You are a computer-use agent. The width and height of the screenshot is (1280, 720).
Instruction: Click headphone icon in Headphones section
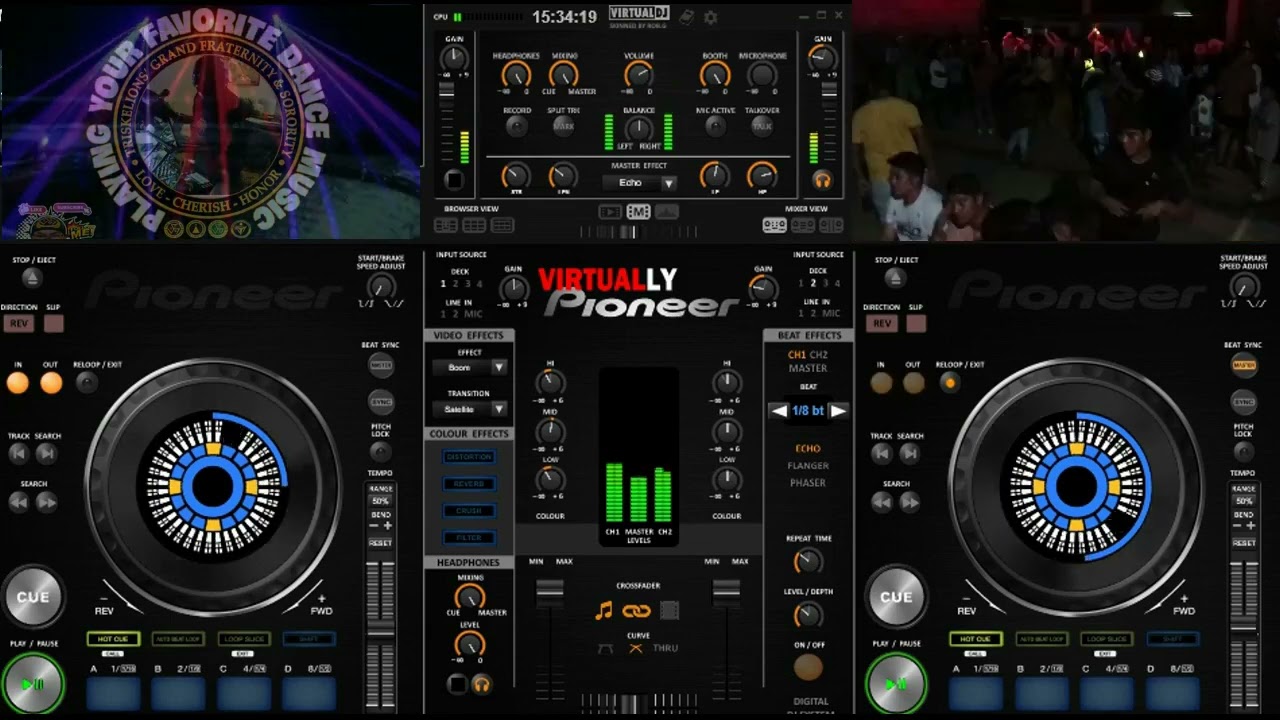coord(482,685)
